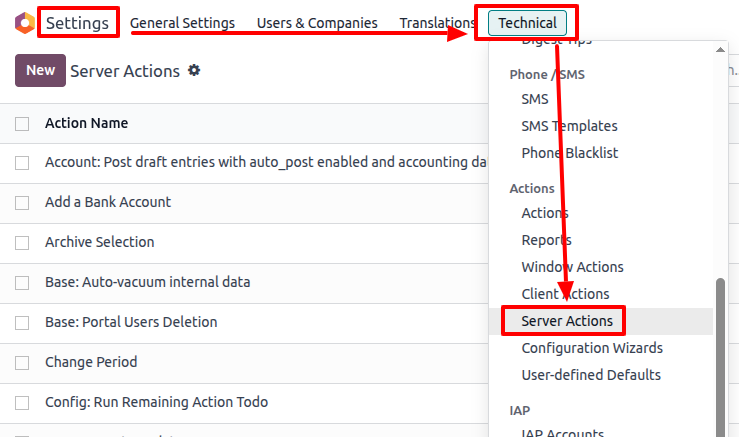Screen dimensions: 739x437
Task: Select the Change Period row checkbox
Action: (22, 363)
